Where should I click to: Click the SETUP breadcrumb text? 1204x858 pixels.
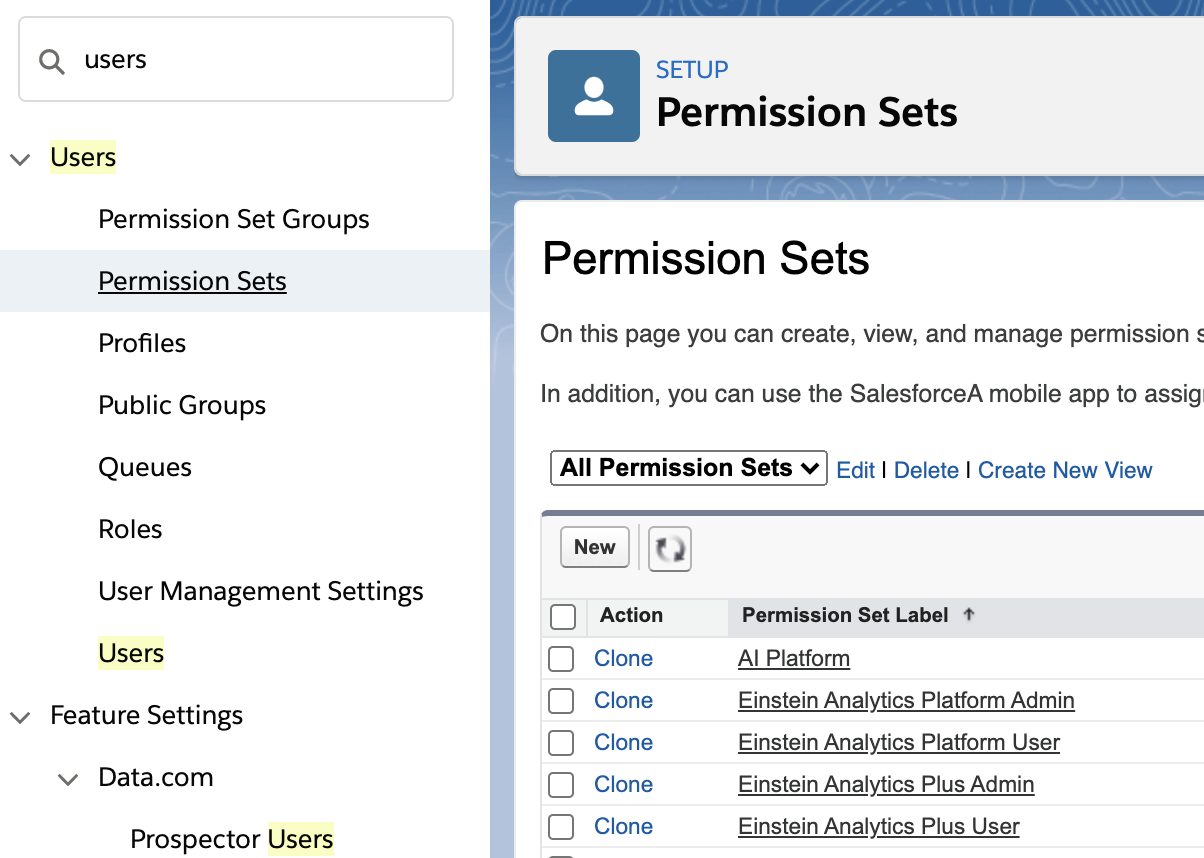click(x=692, y=70)
